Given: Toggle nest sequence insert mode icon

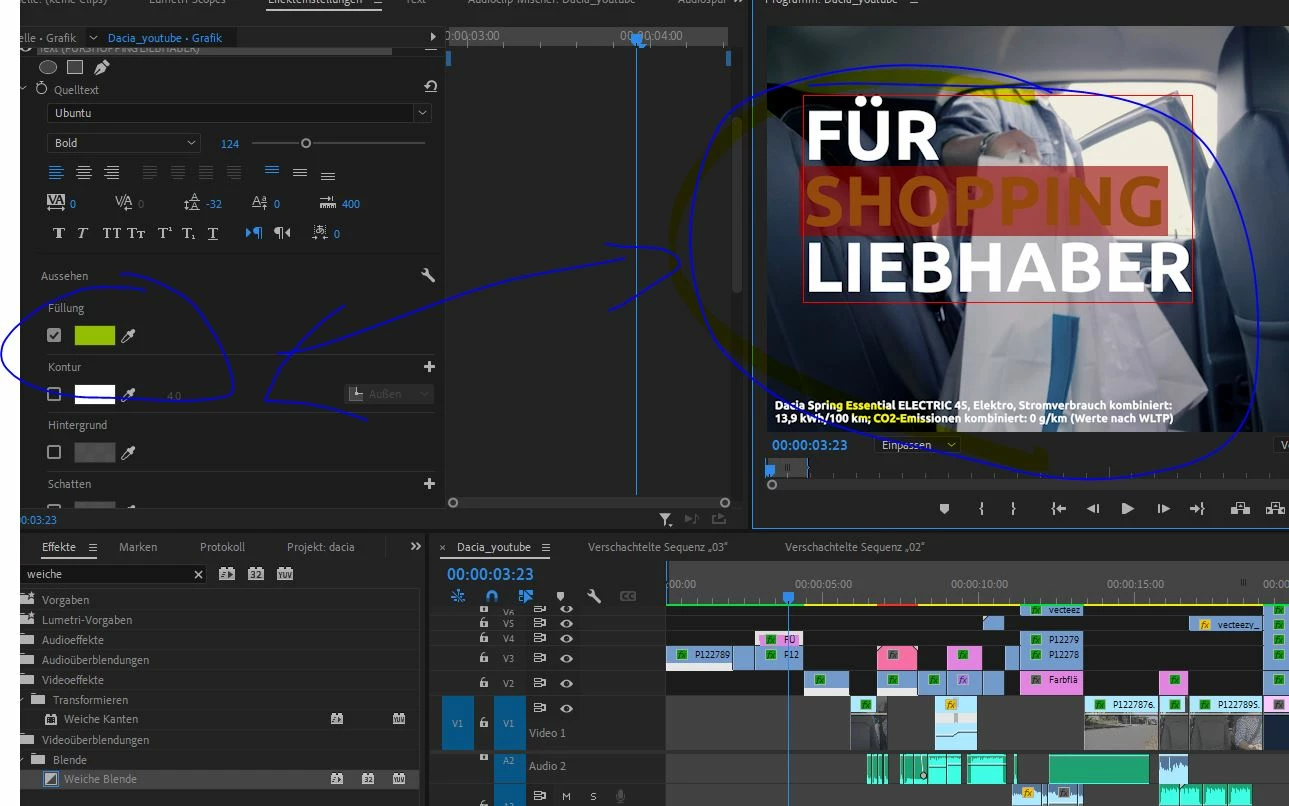Looking at the screenshot, I should coord(459,596).
